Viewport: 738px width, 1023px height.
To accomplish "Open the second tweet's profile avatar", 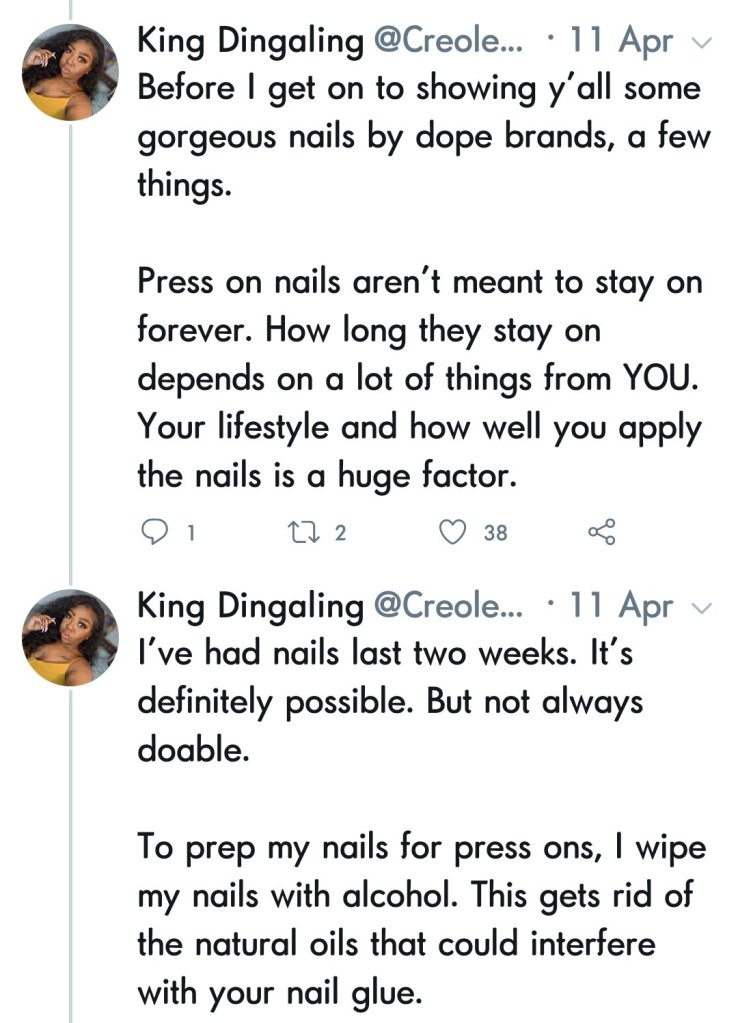I will [x=71, y=638].
